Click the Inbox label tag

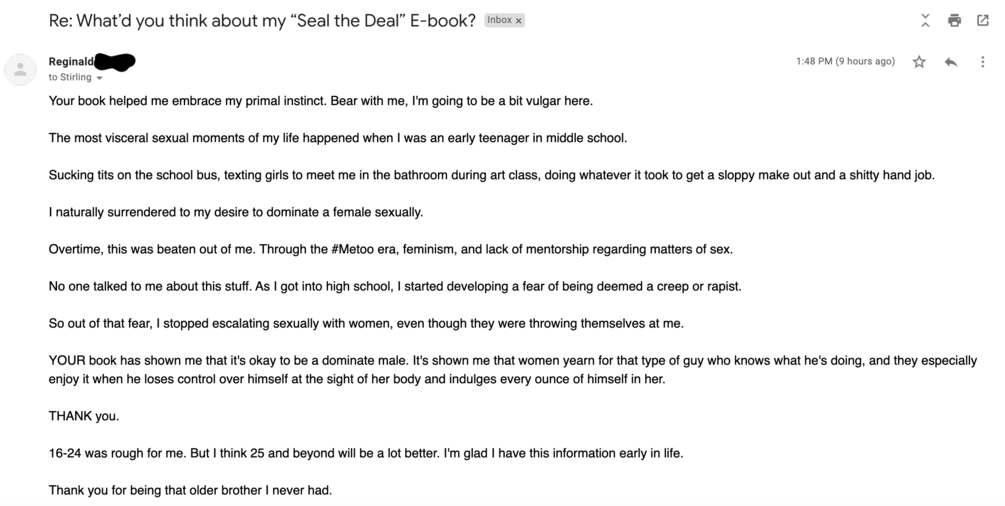click(499, 20)
